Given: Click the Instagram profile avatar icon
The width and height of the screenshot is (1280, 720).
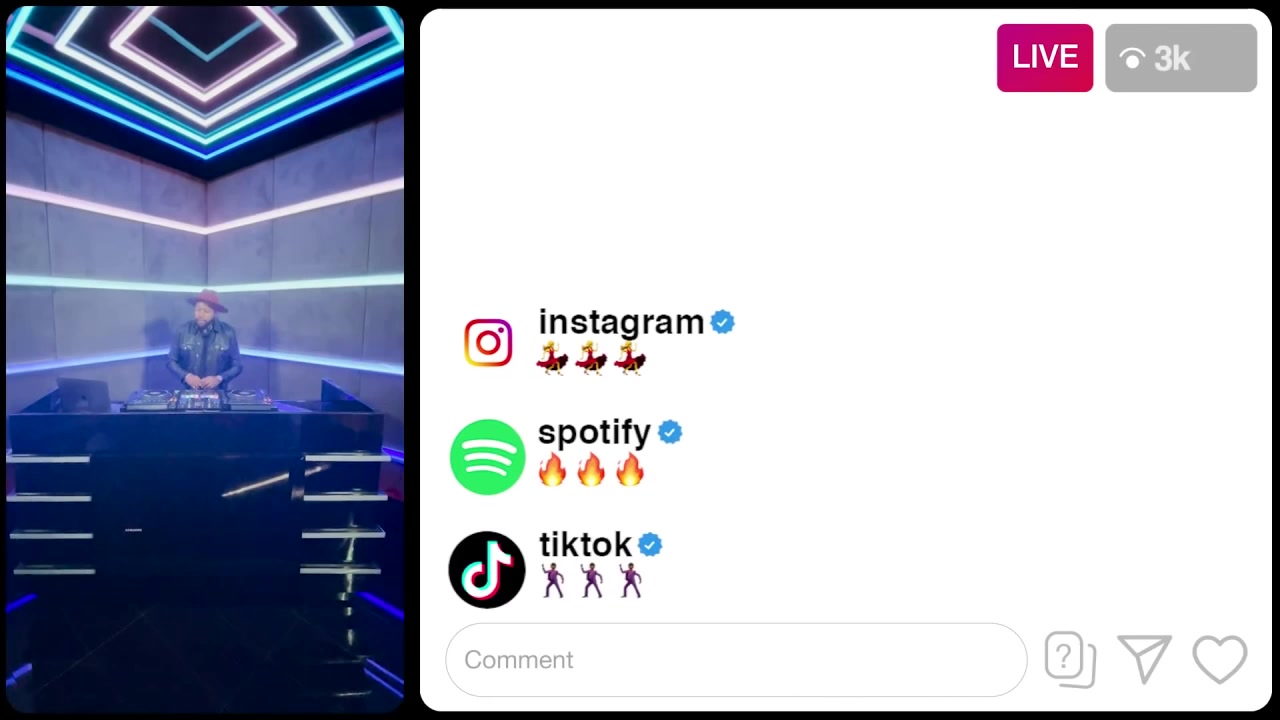Looking at the screenshot, I should pos(488,343).
